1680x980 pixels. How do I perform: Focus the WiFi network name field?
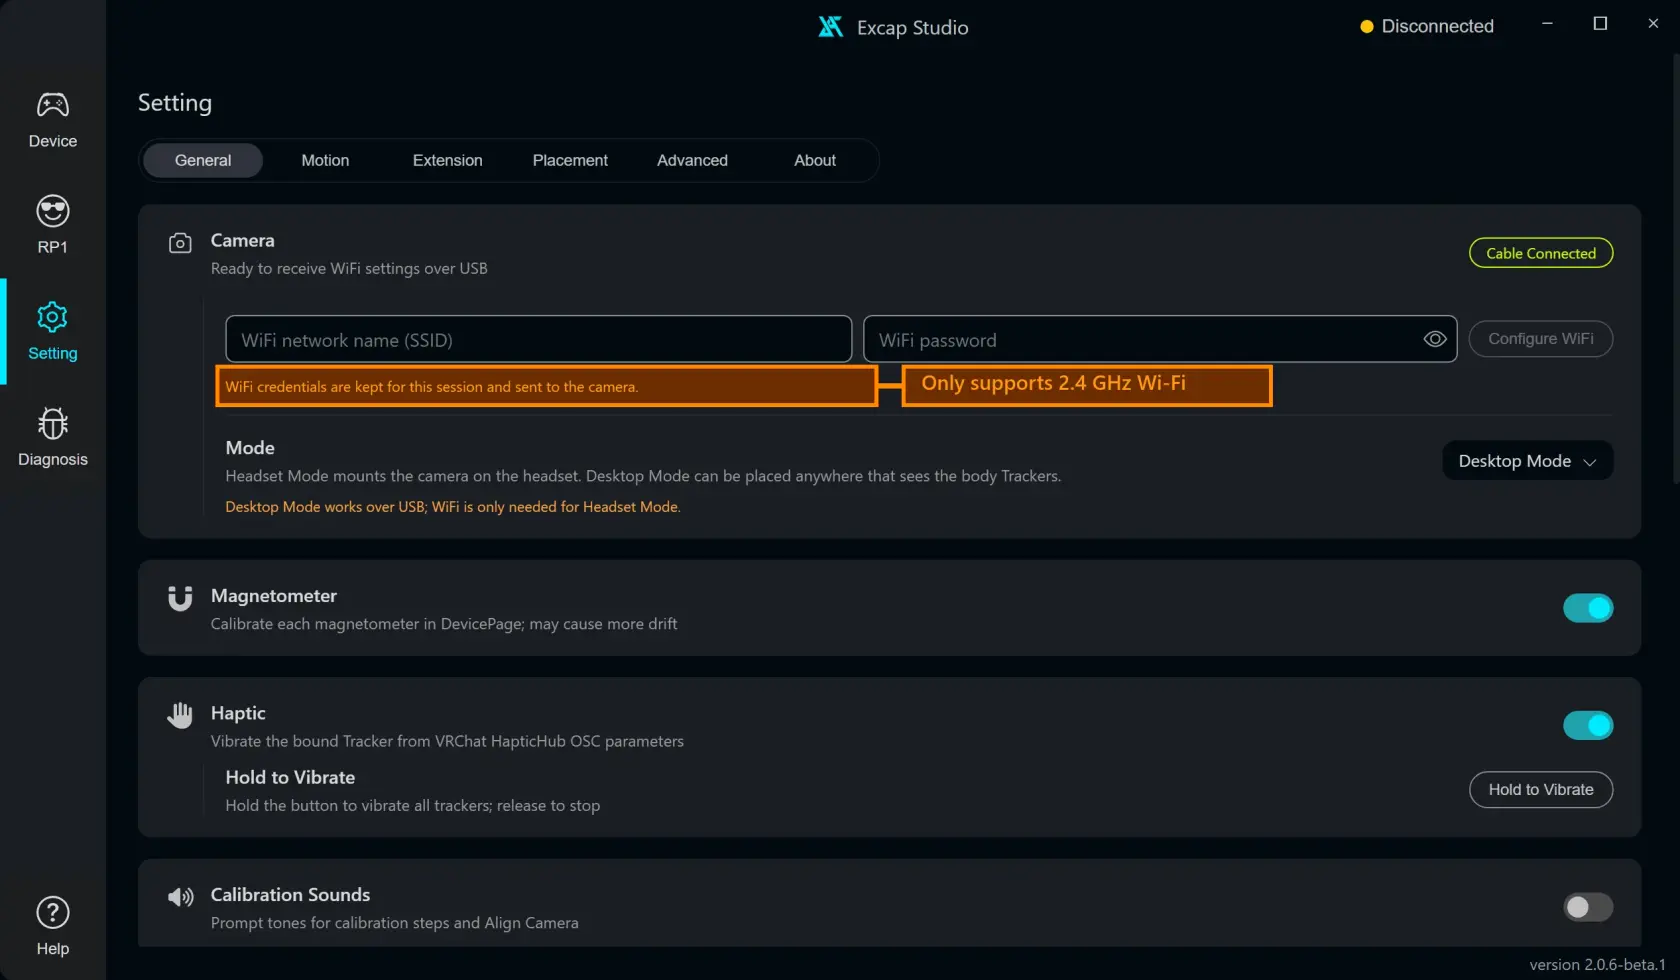pos(539,339)
